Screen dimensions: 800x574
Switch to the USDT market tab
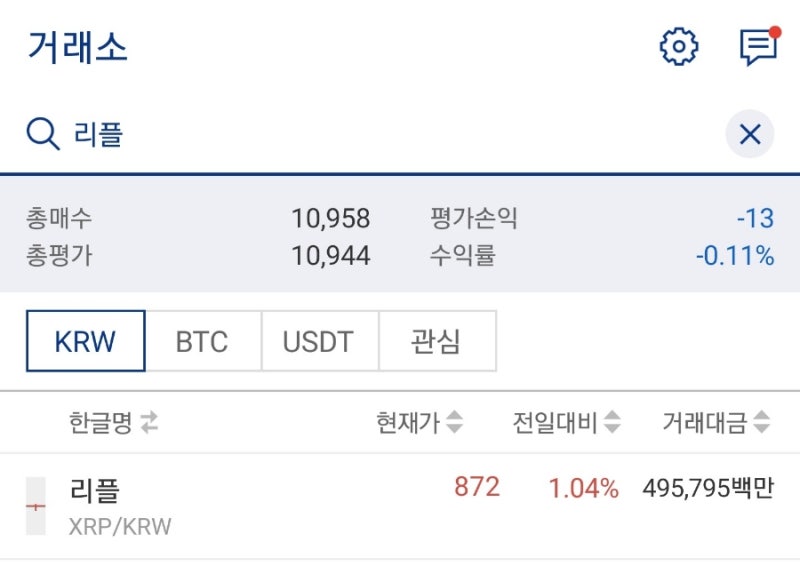[x=320, y=341]
